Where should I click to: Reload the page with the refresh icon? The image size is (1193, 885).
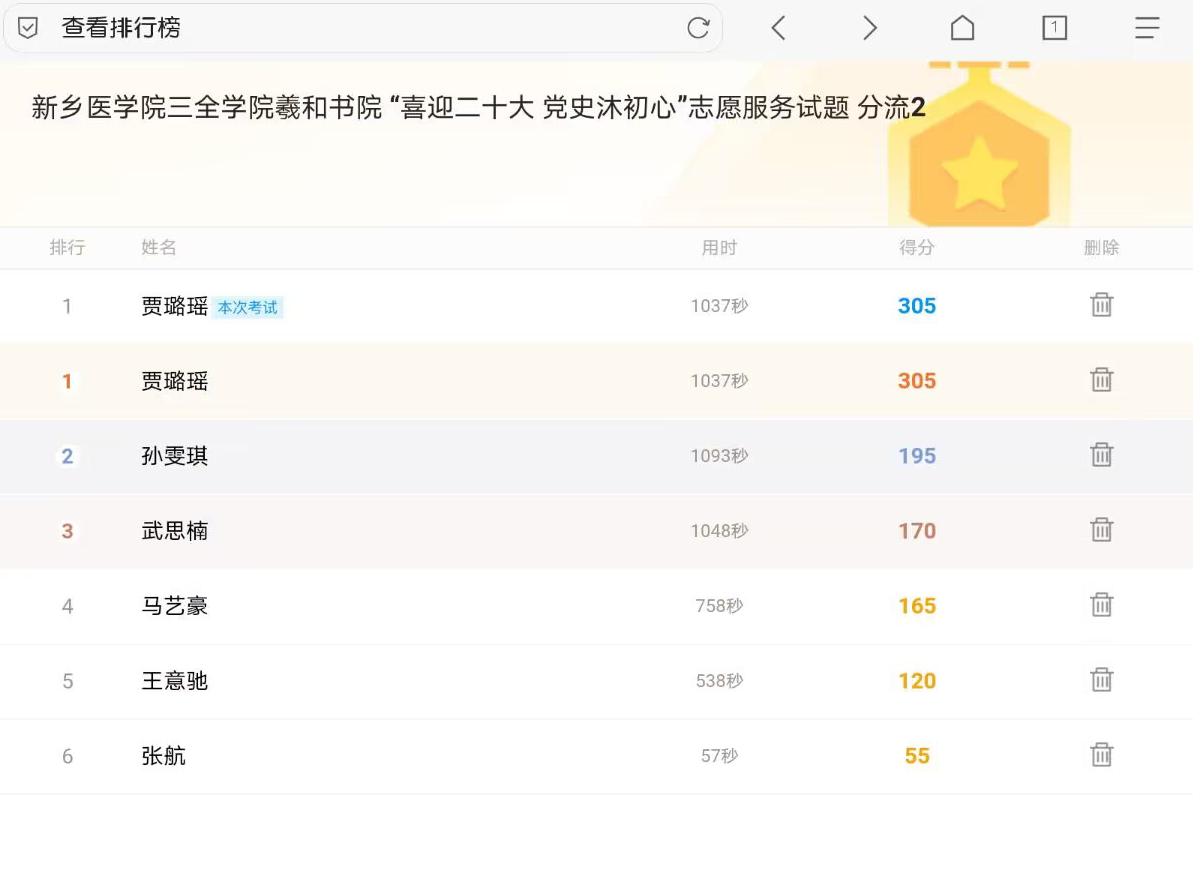(698, 28)
